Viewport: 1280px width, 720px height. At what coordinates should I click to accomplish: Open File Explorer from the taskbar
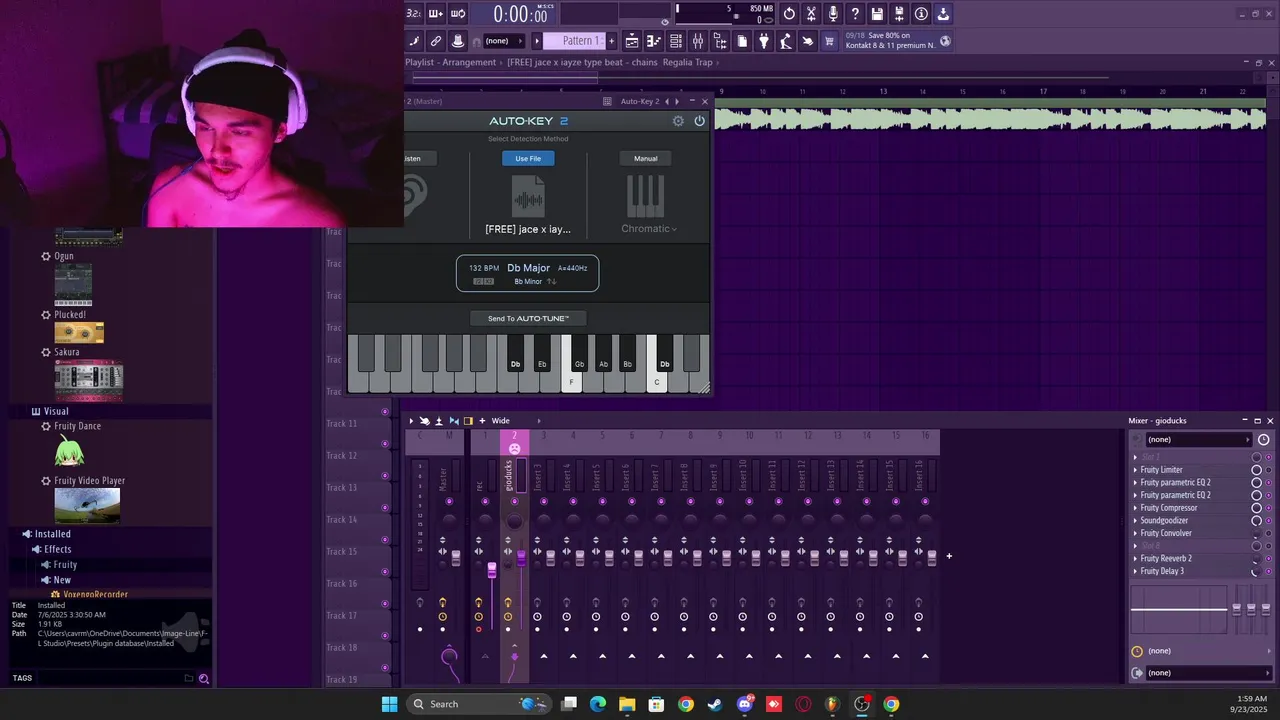627,704
